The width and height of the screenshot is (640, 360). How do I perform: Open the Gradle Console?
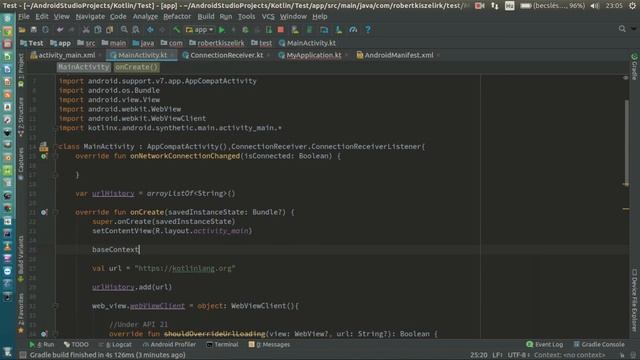599,344
